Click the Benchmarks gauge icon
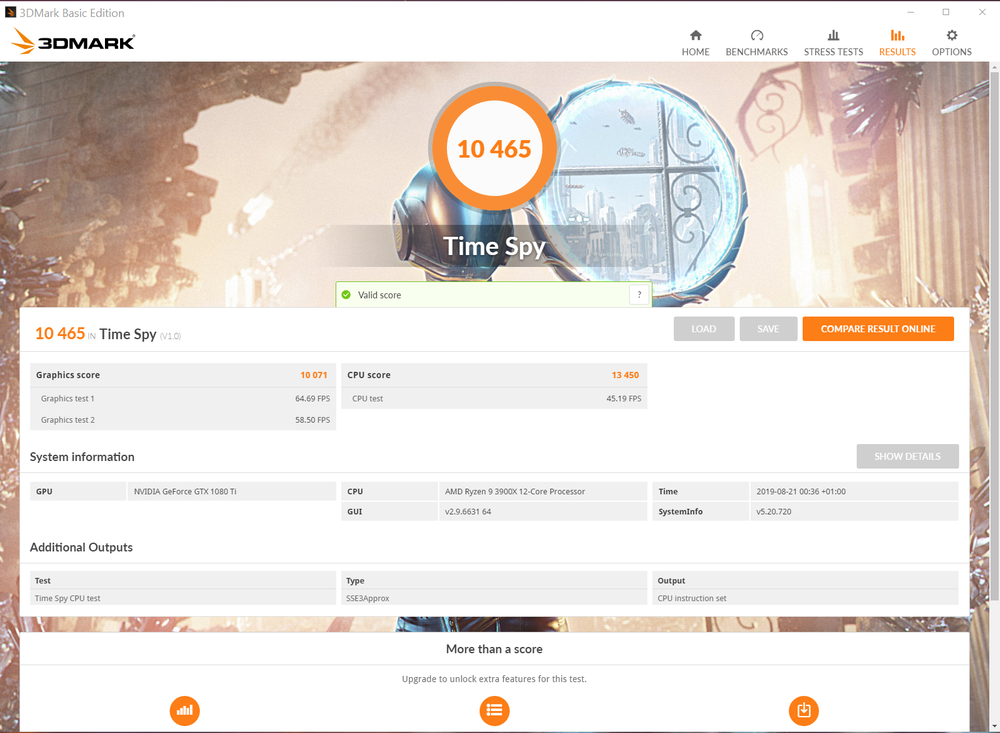The image size is (1000, 733). (756, 35)
